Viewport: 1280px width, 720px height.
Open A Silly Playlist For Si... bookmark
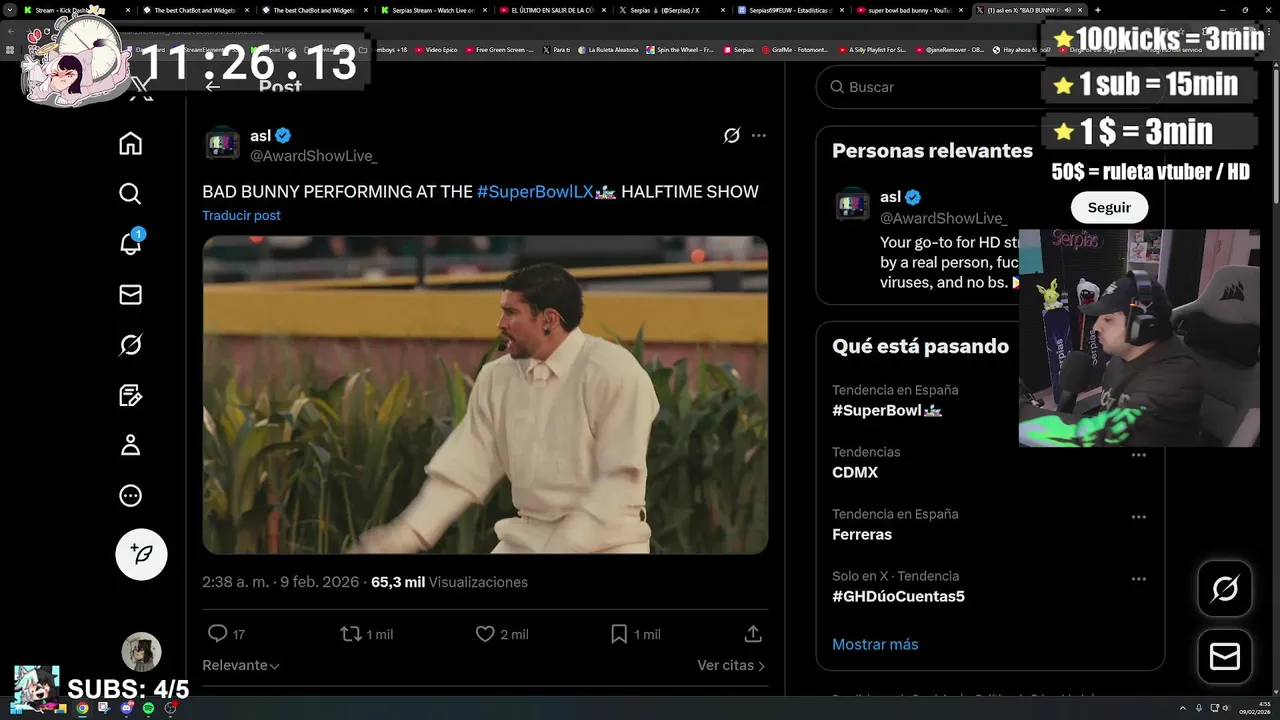(x=872, y=49)
